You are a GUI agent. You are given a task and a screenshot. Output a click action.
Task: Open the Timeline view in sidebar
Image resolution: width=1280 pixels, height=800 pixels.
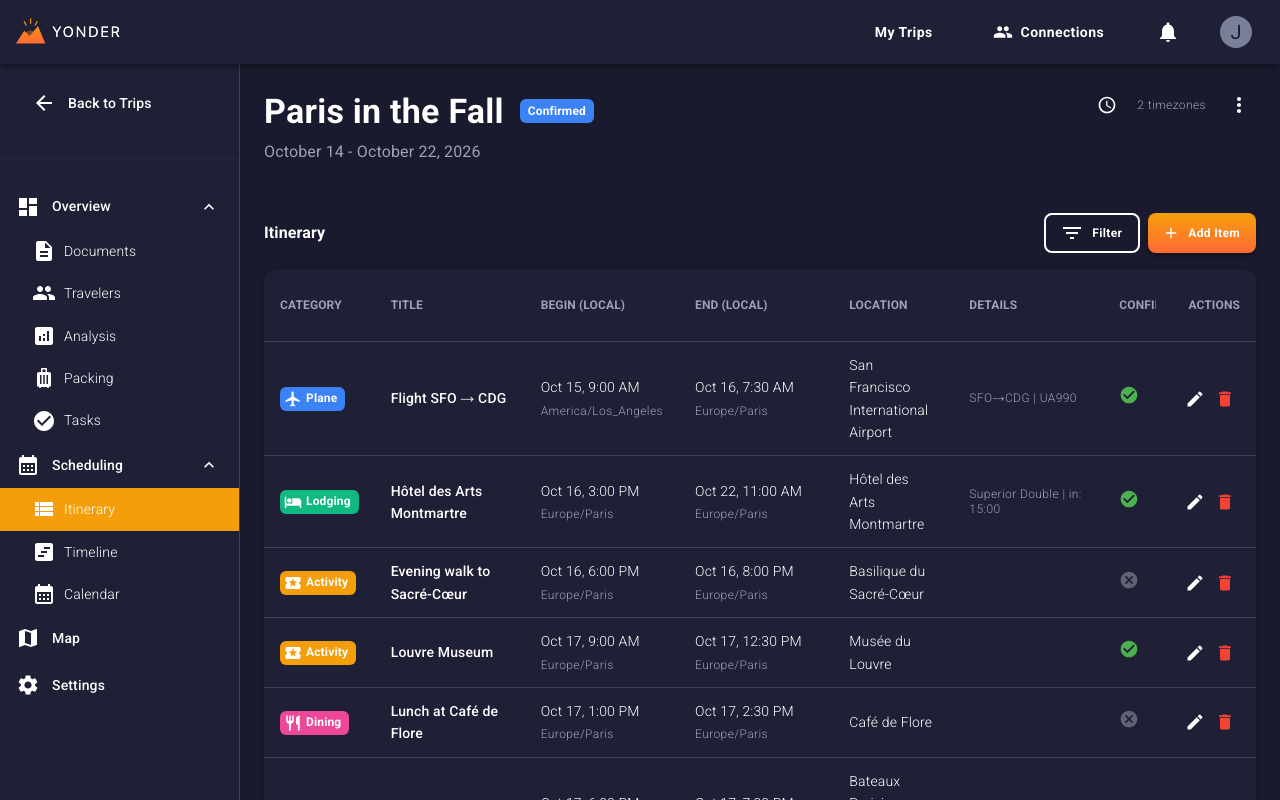click(x=90, y=552)
